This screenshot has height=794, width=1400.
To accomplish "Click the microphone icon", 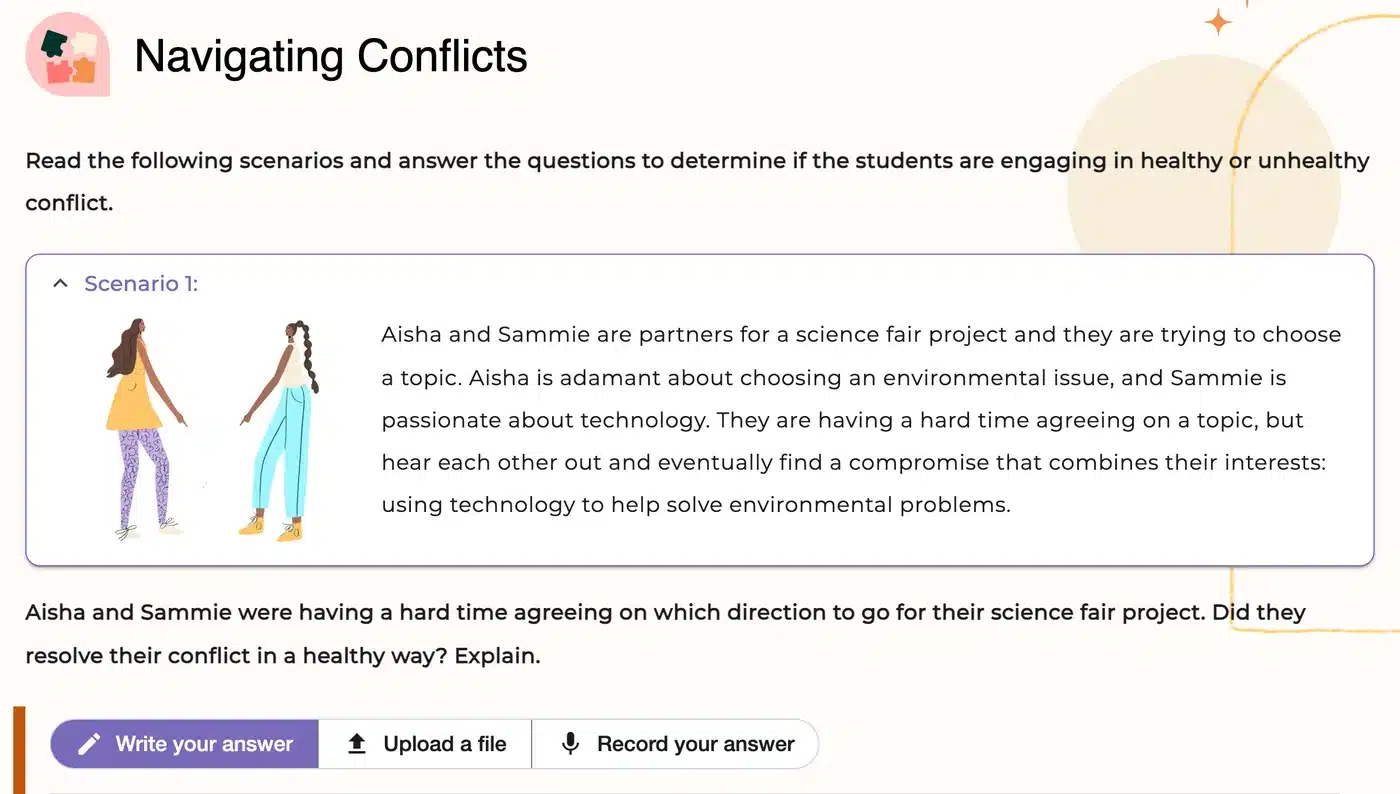I will (570, 744).
